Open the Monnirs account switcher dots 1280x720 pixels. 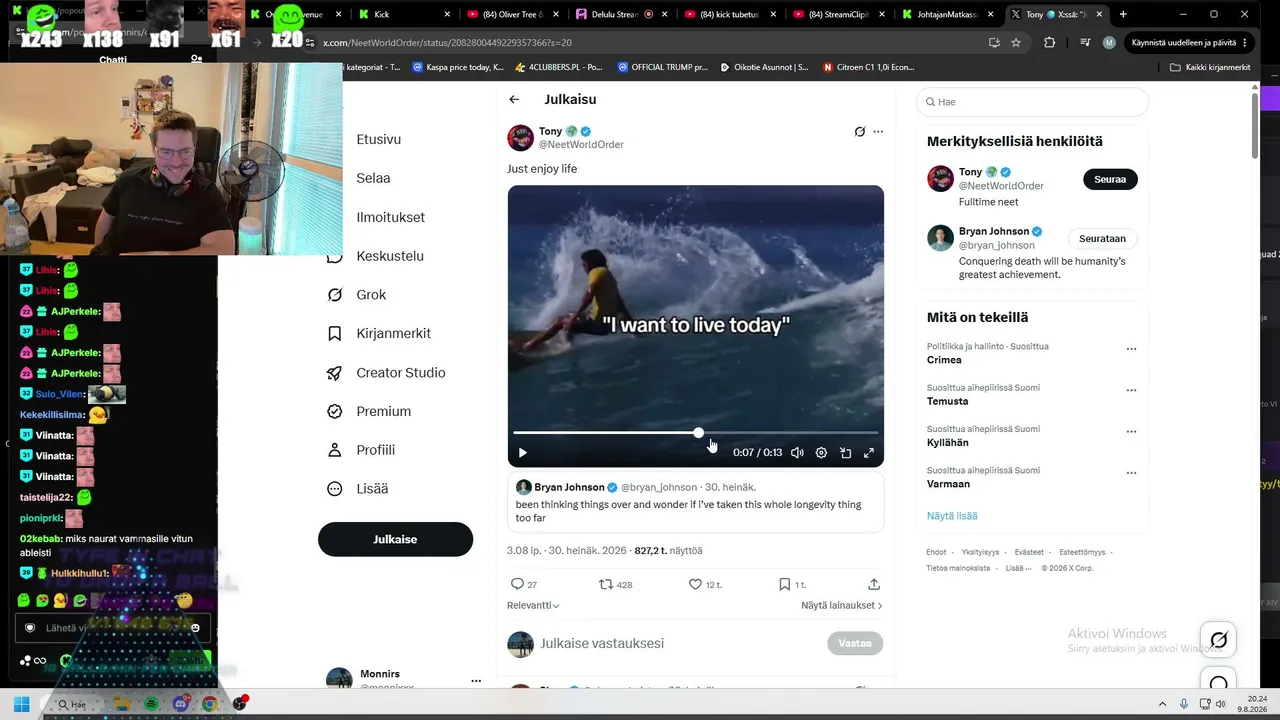pos(476,680)
